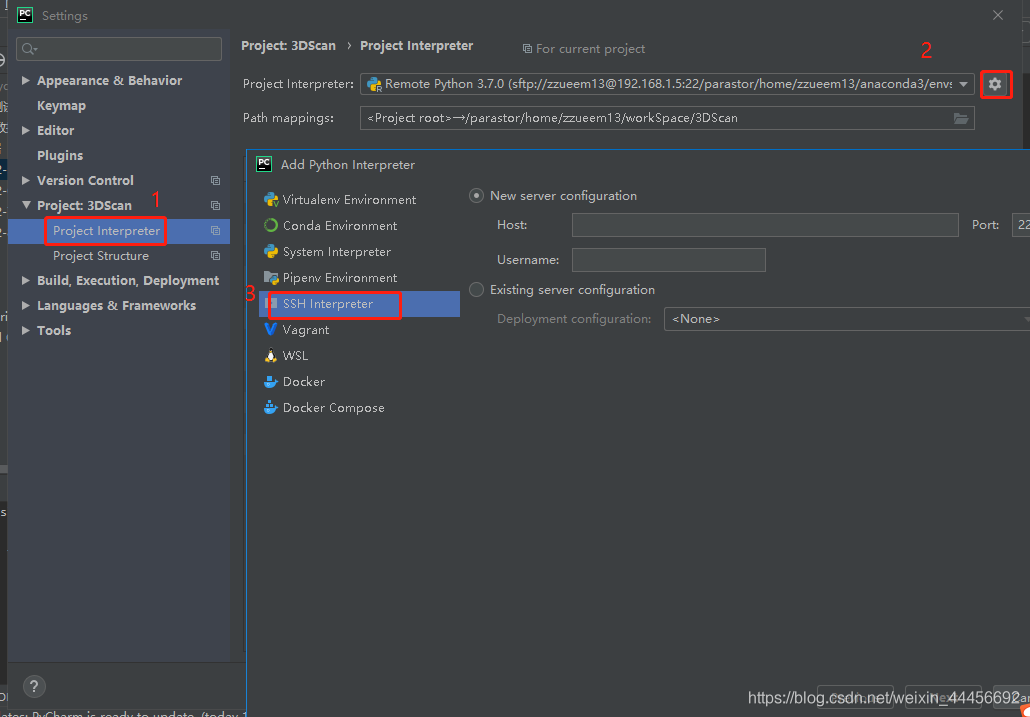Click the Host input field
The height and width of the screenshot is (717, 1030).
tap(765, 225)
